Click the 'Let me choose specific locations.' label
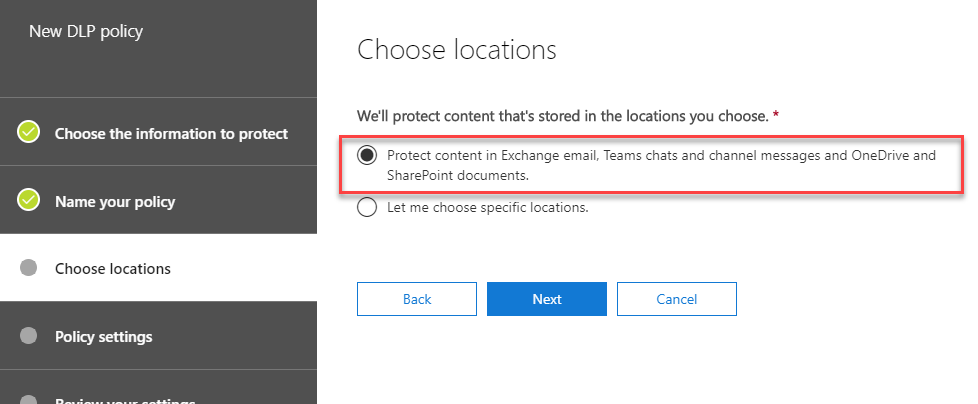This screenshot has width=978, height=404. (x=488, y=207)
